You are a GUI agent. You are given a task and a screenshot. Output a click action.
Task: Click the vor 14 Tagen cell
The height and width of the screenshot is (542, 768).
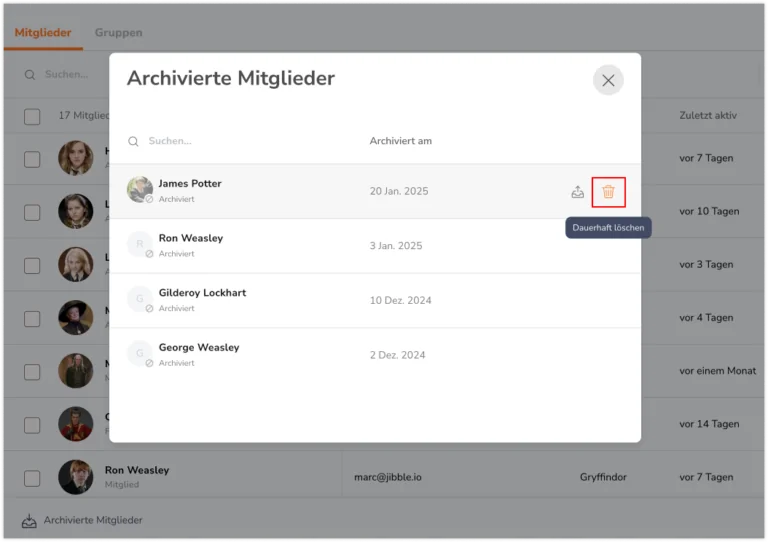click(709, 424)
